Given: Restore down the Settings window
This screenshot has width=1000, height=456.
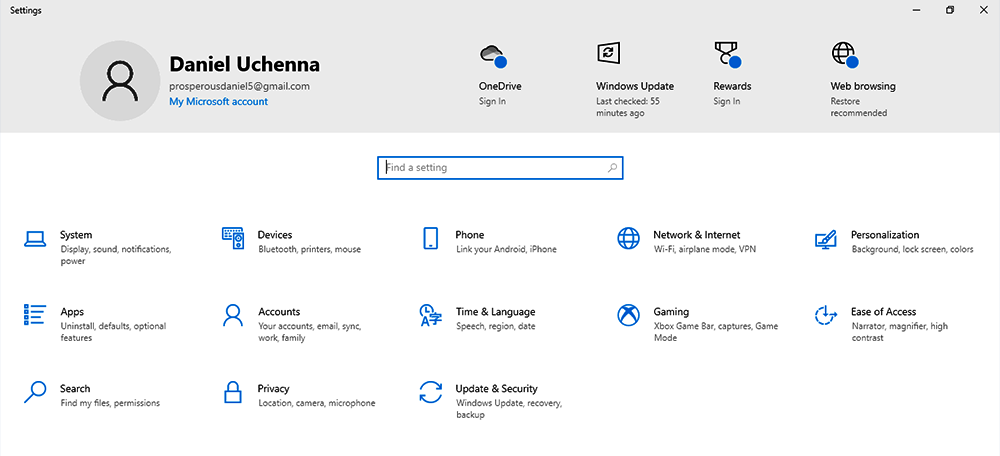Looking at the screenshot, I should (950, 10).
